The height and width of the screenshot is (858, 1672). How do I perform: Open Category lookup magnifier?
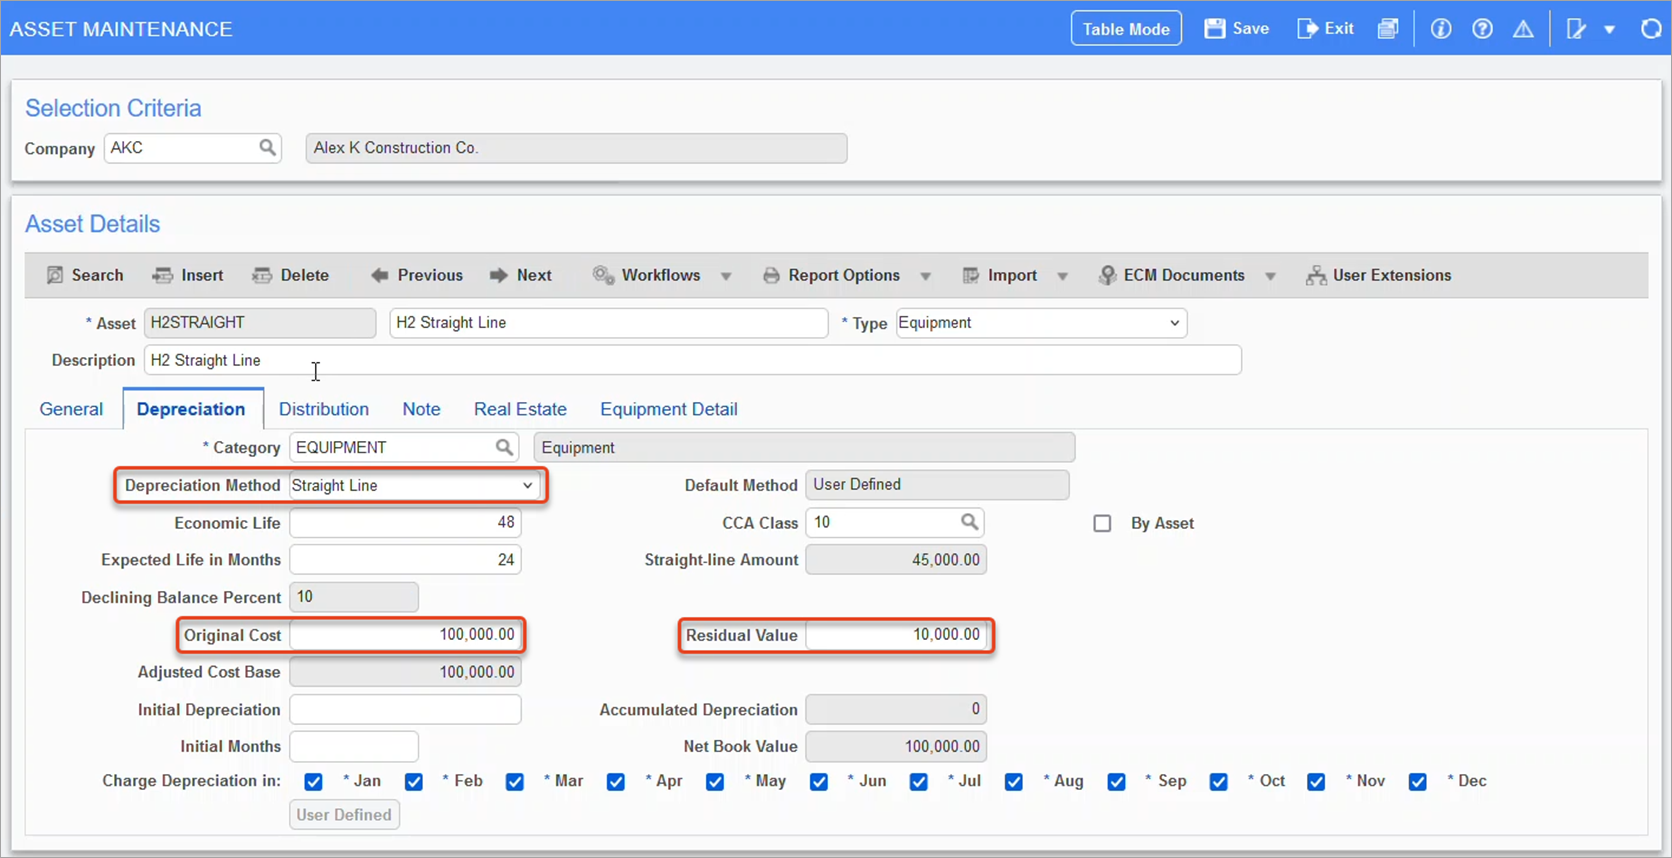[504, 448]
